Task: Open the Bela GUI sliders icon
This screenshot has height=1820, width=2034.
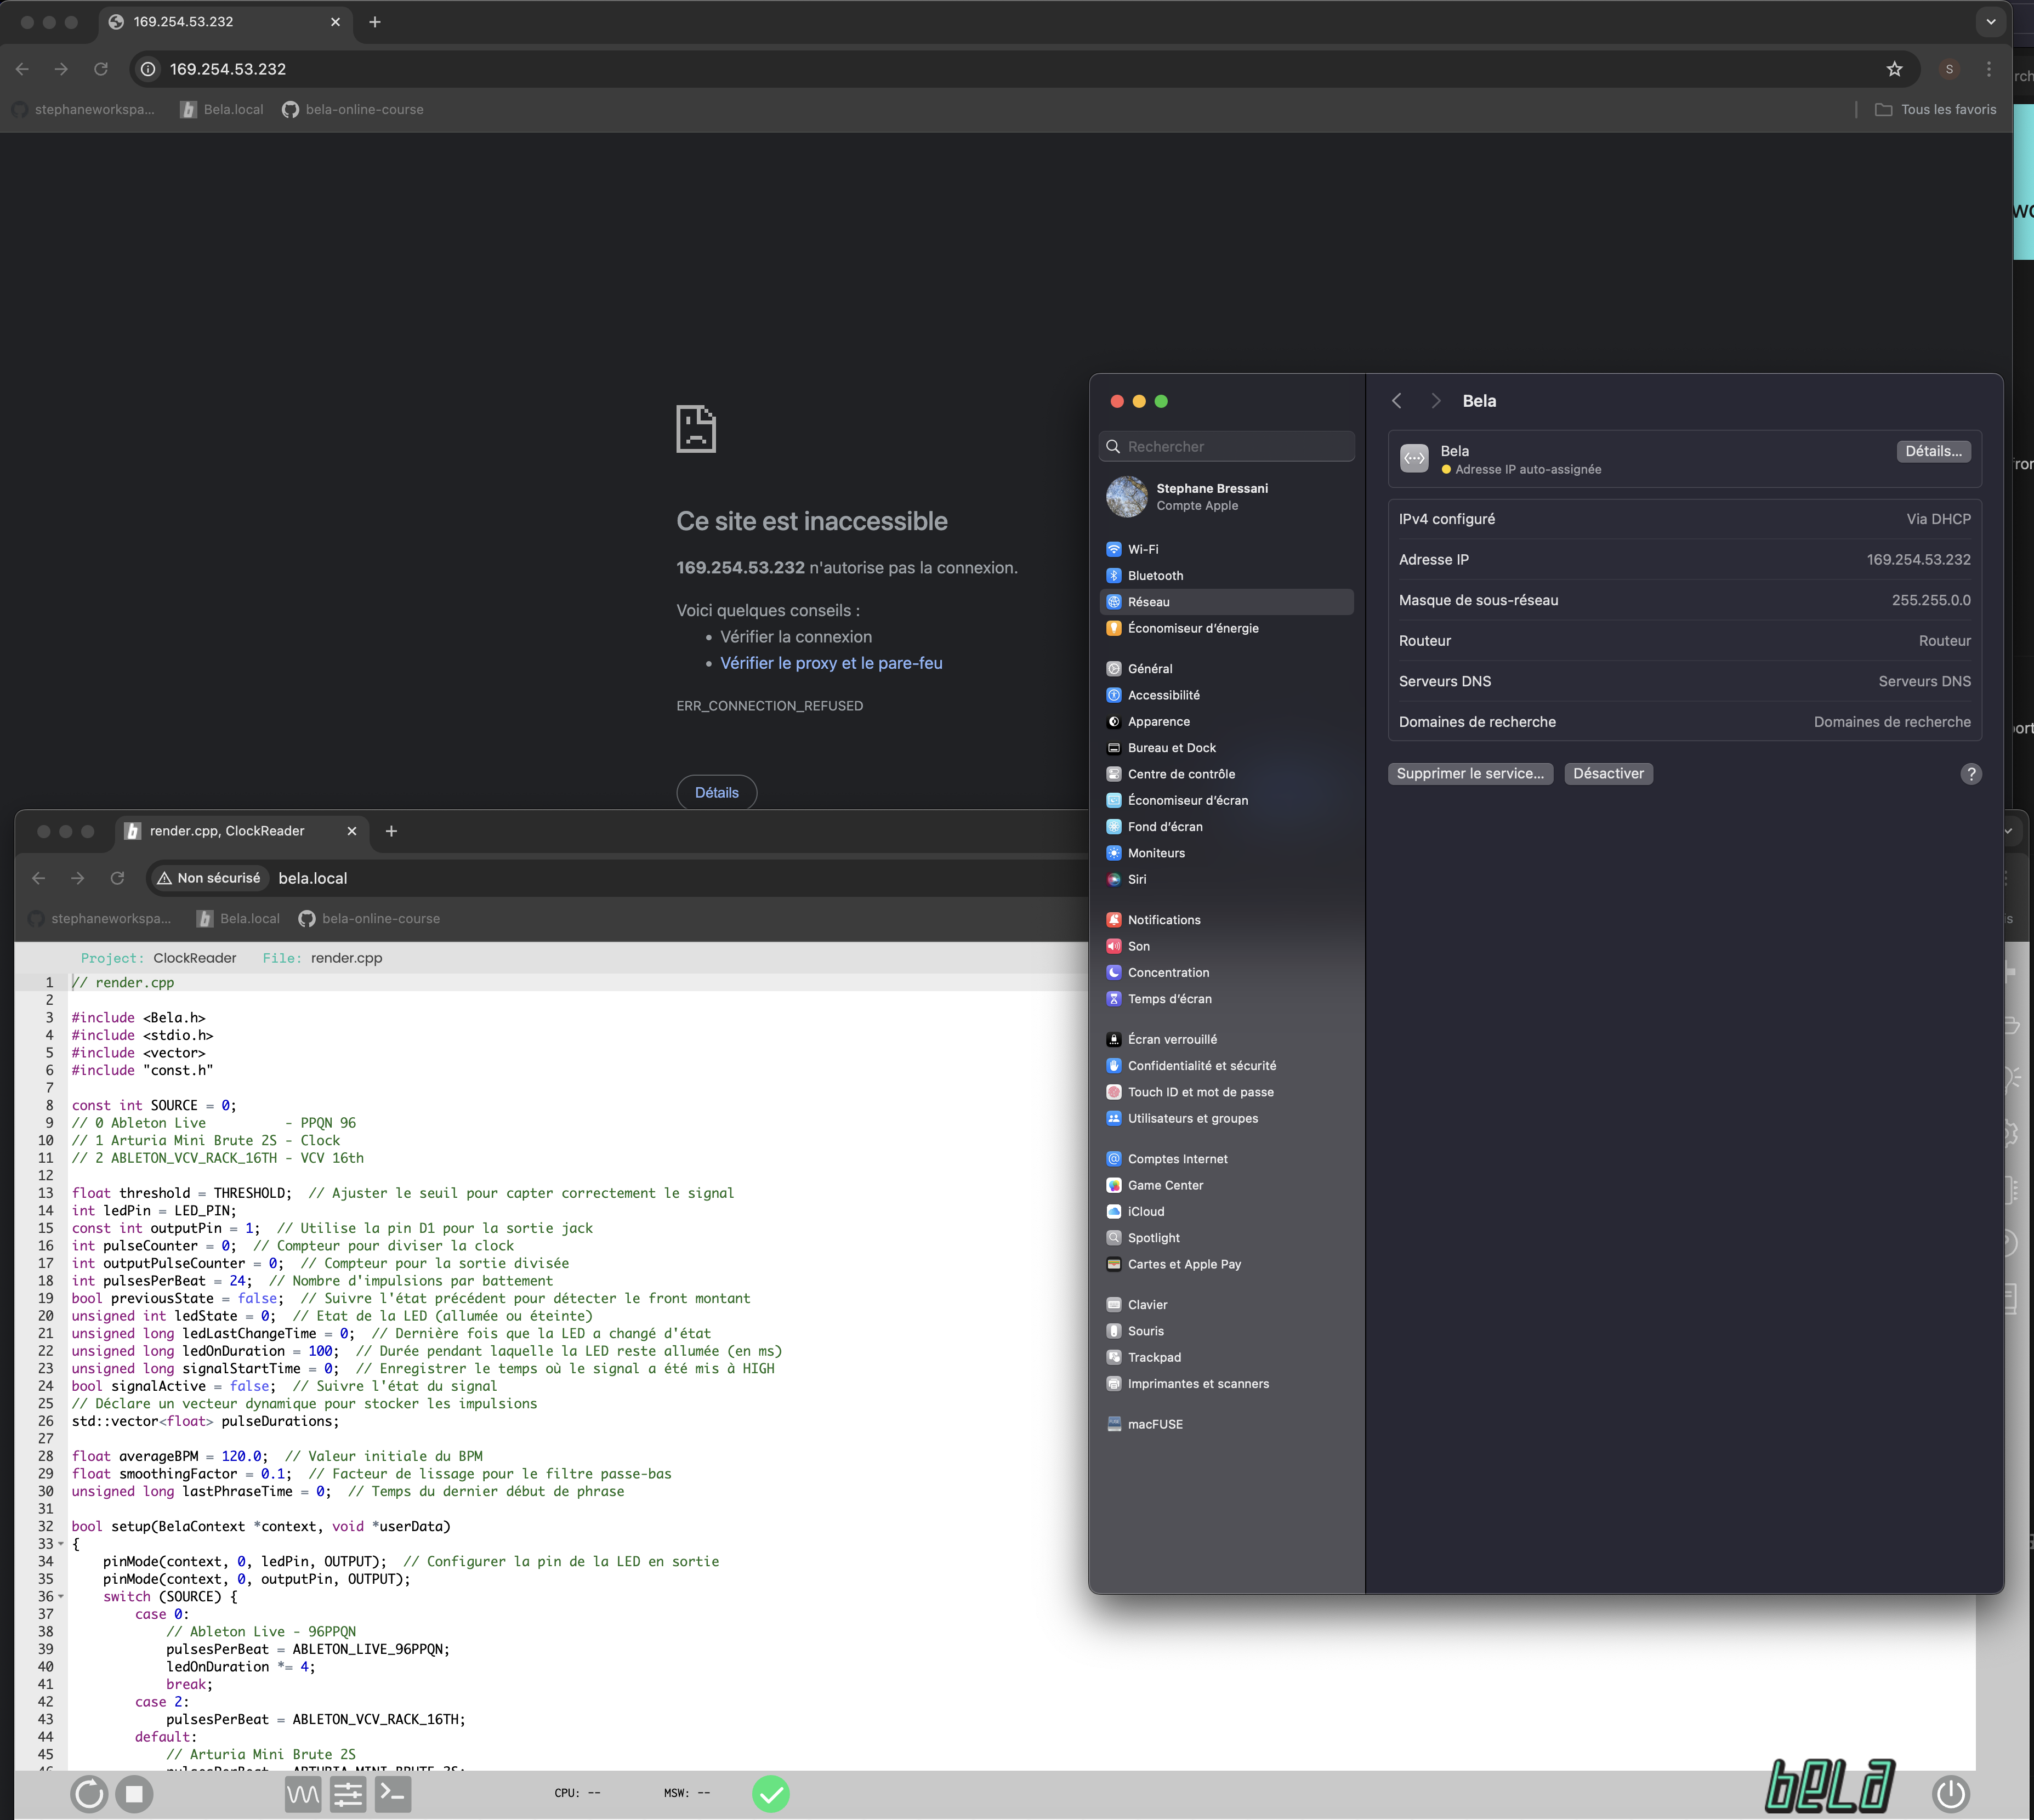Action: 348,1794
